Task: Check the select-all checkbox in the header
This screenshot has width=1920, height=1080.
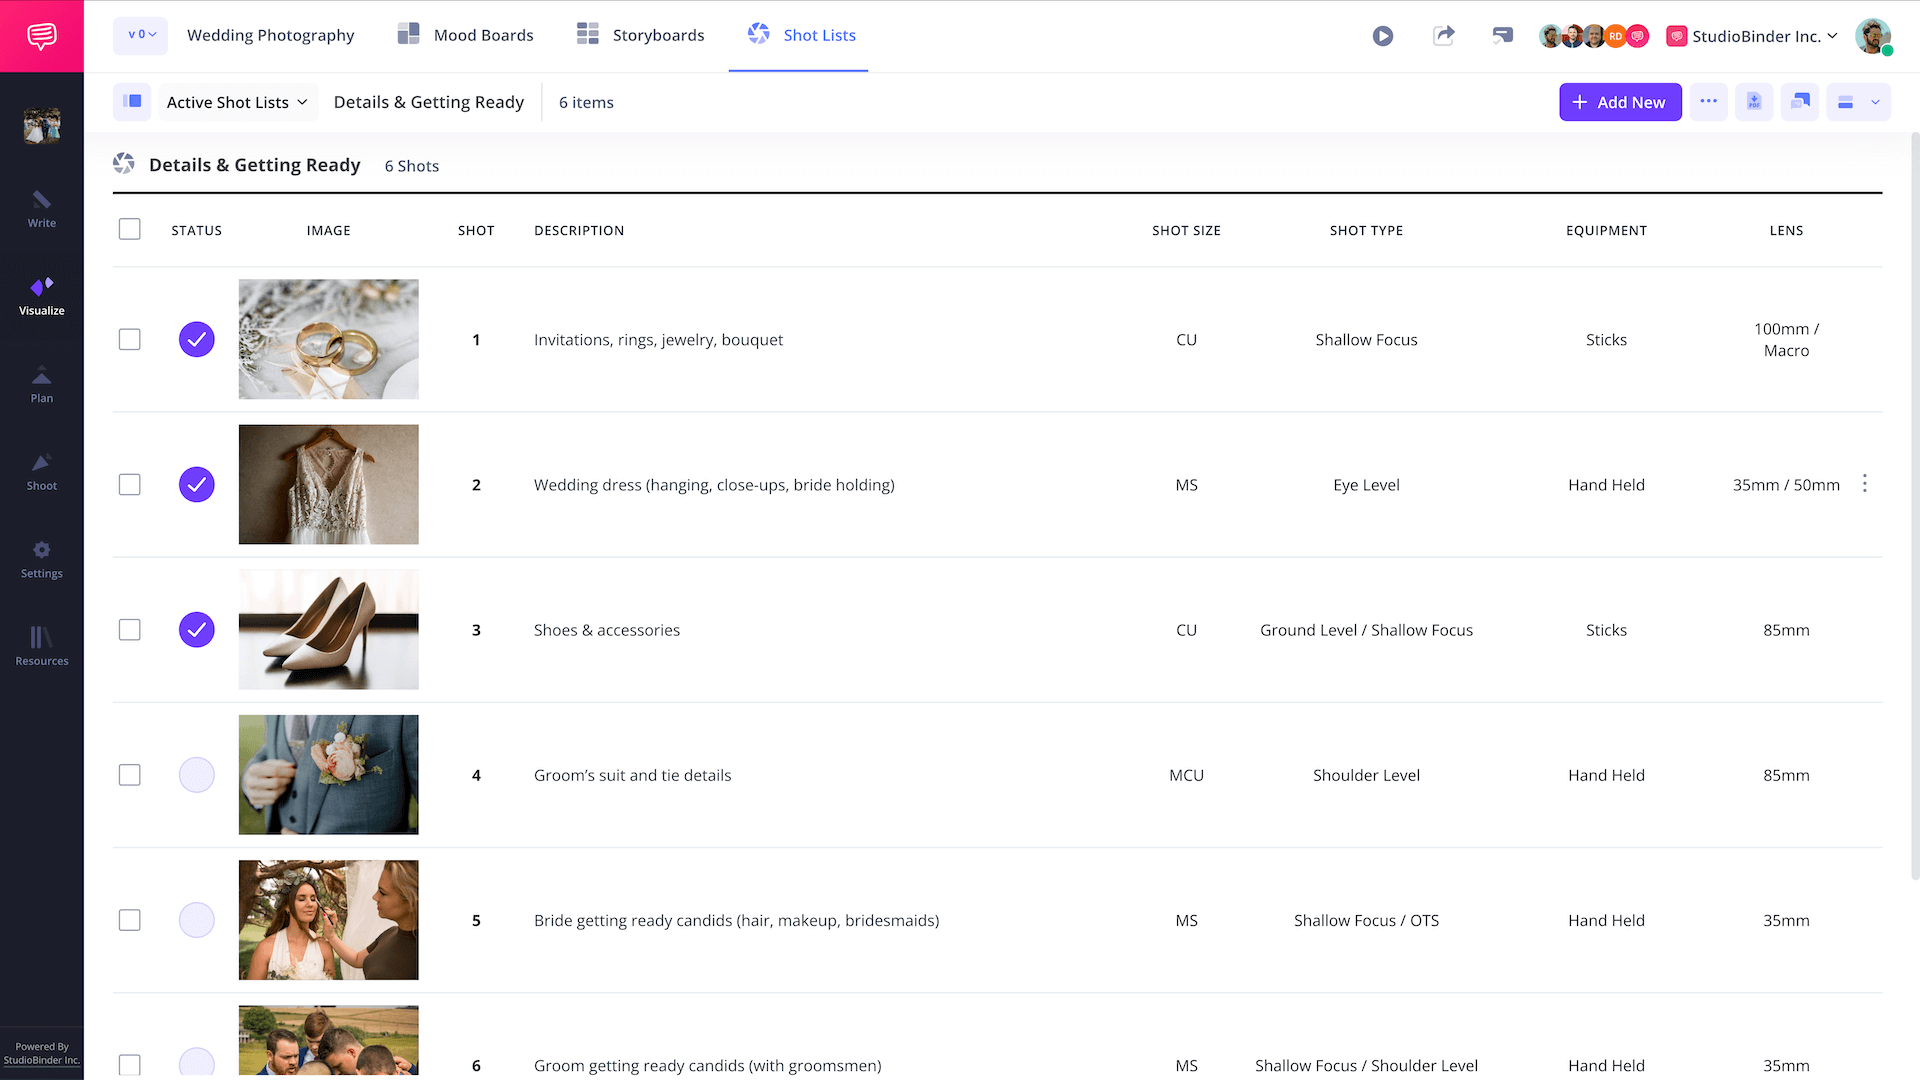Action: [130, 230]
